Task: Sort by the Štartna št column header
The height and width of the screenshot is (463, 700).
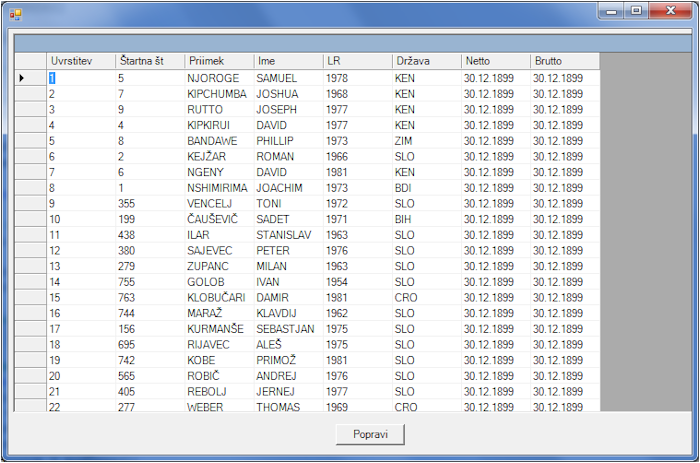Action: tap(149, 61)
